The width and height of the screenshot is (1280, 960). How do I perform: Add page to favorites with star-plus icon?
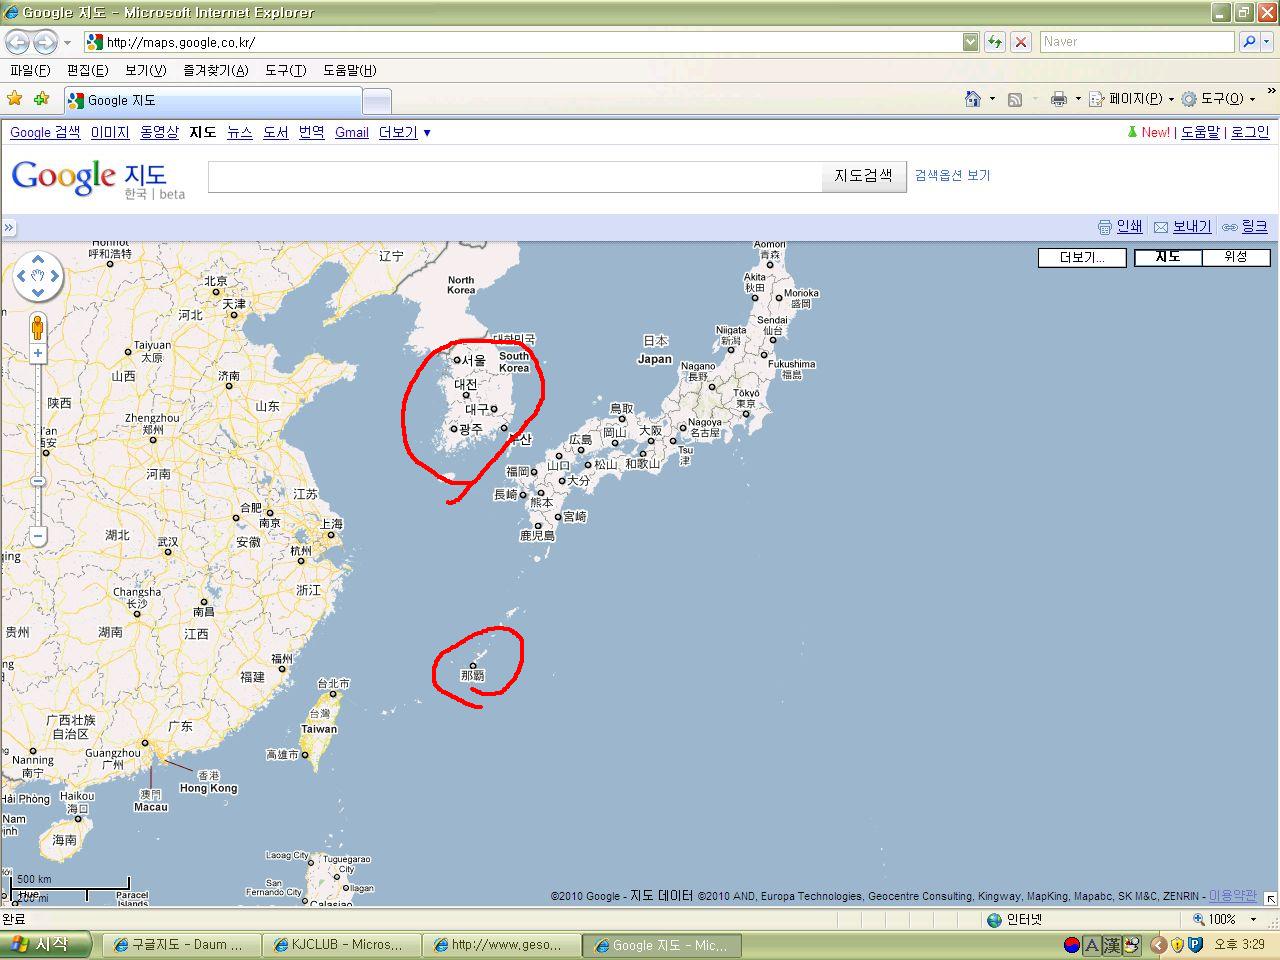coord(41,99)
